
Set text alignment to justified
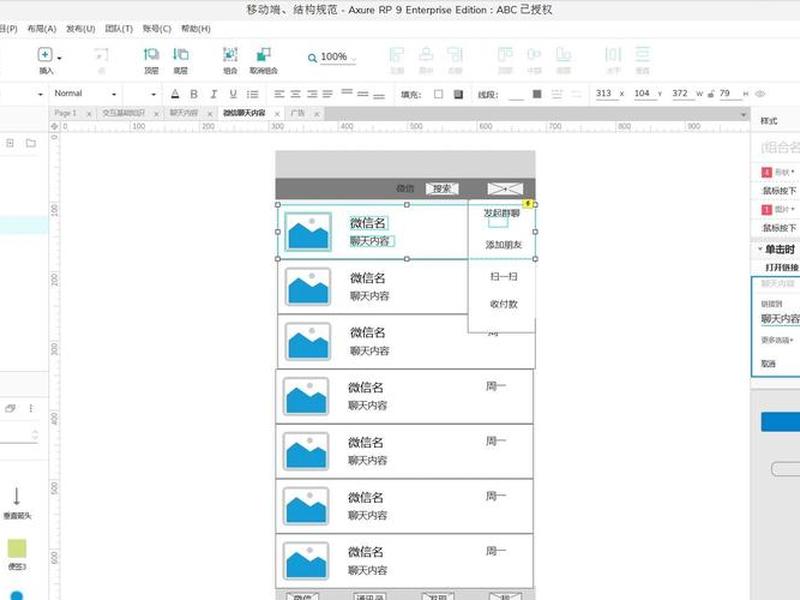tap(328, 94)
